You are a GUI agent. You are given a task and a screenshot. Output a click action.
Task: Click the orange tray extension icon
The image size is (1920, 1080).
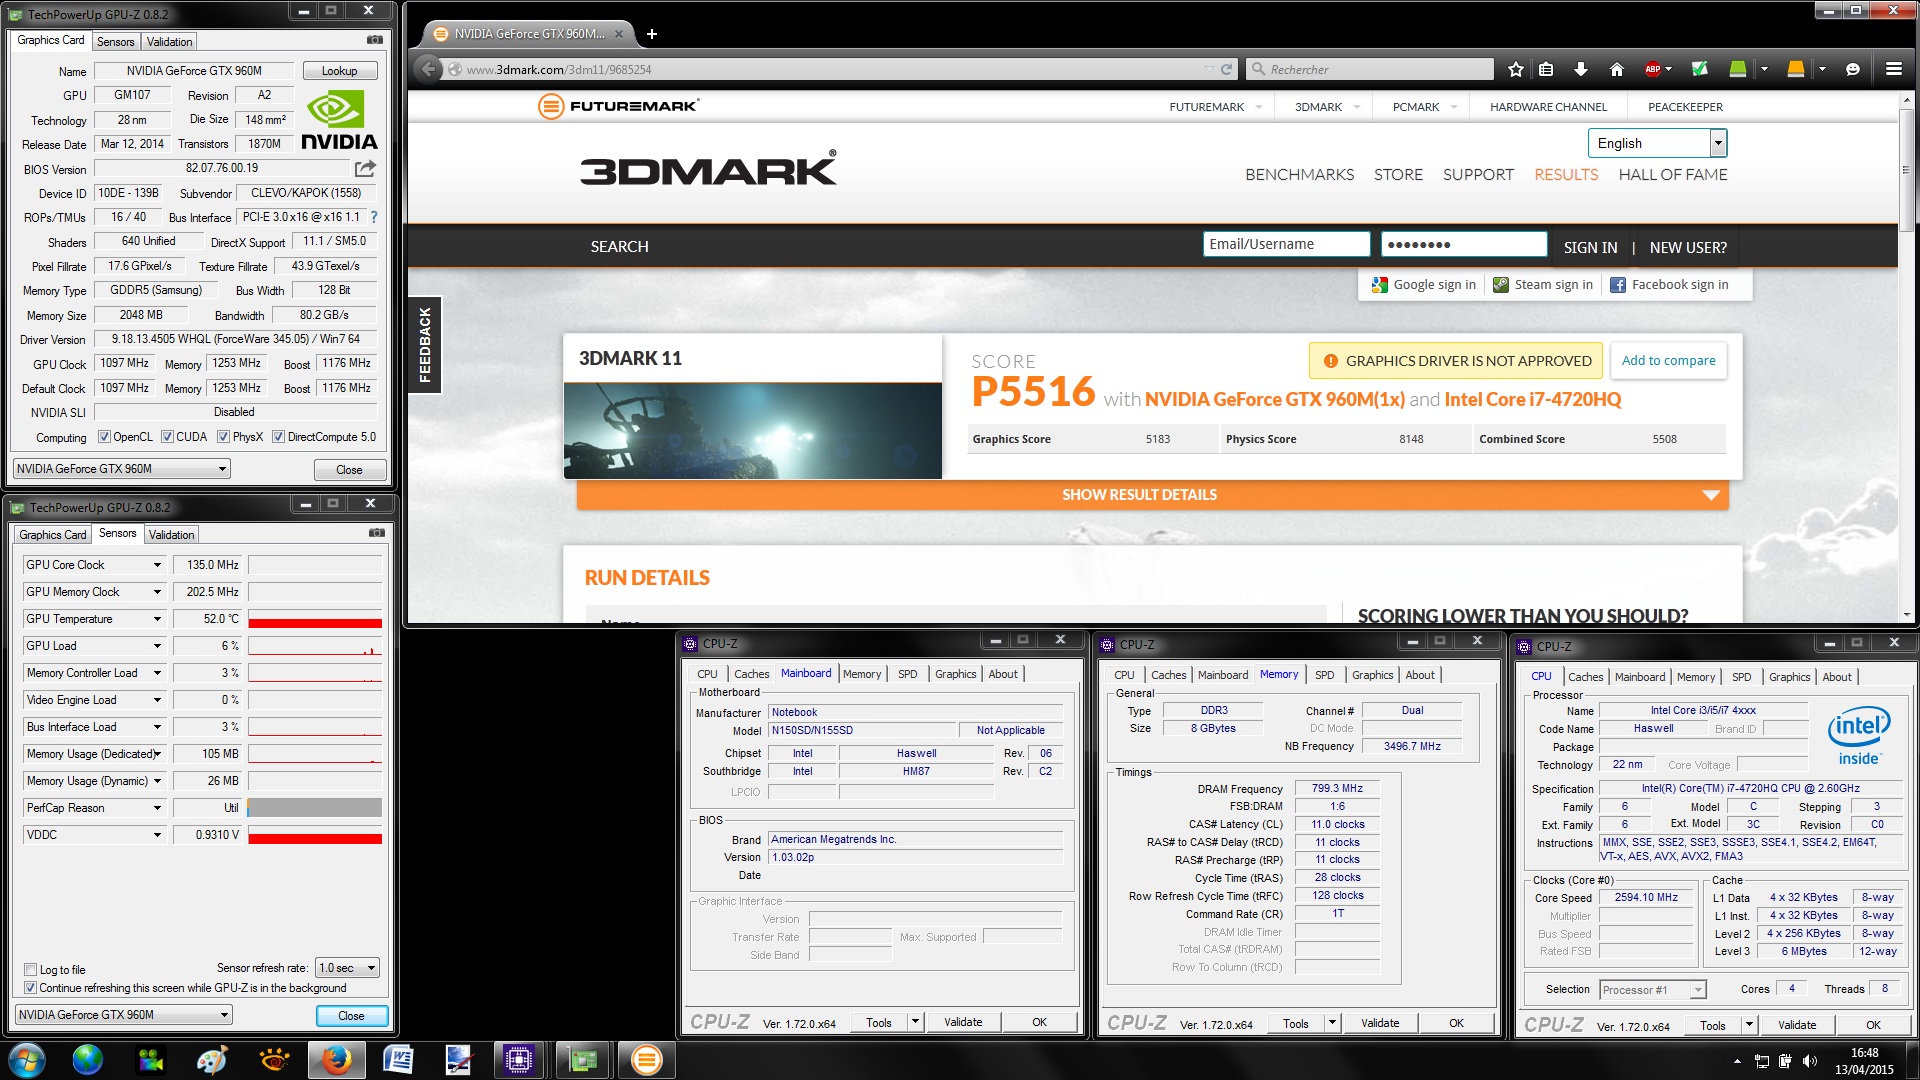pos(1796,69)
